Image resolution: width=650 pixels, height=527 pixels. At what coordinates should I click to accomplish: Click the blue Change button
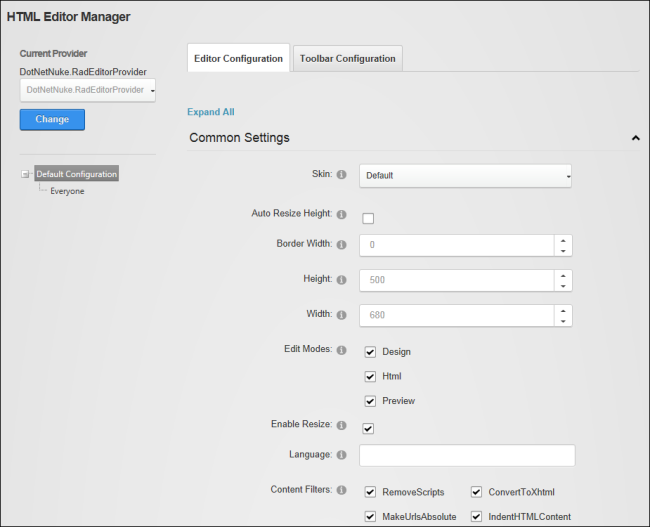[52, 119]
